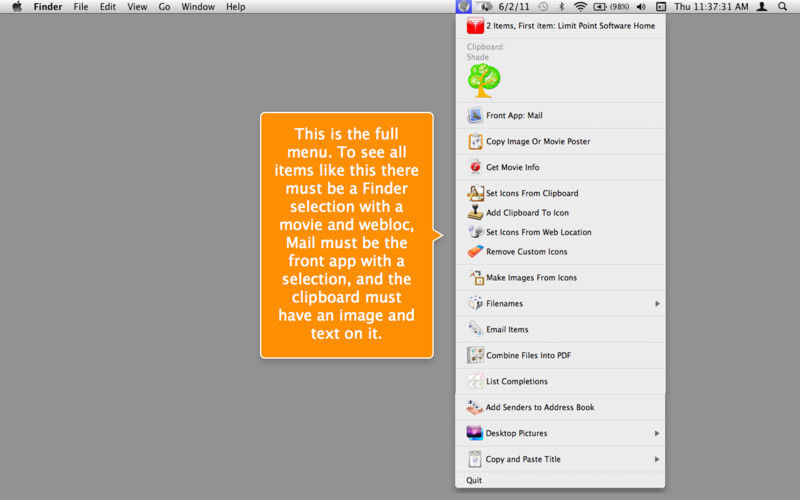Expand the Desktop Pictures submenu arrow
Image resolution: width=800 pixels, height=500 pixels.
[x=657, y=433]
